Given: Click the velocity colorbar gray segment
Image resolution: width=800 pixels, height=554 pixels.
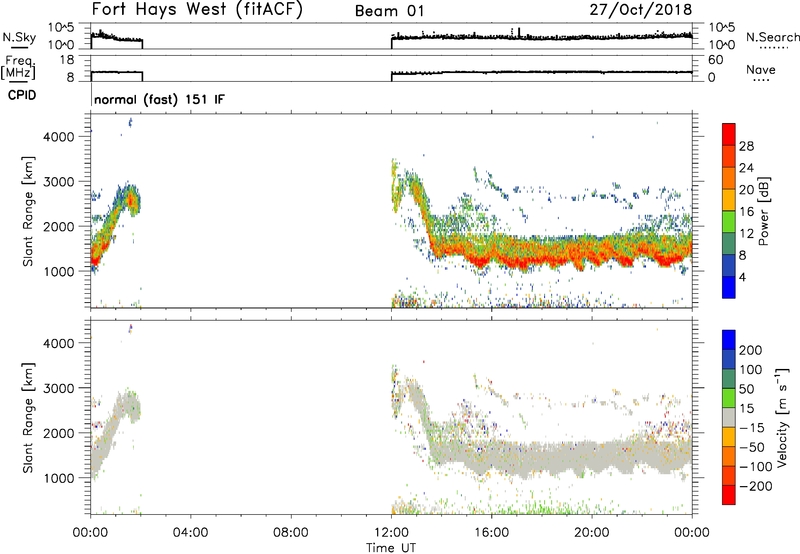Looking at the screenshot, I should click(729, 418).
